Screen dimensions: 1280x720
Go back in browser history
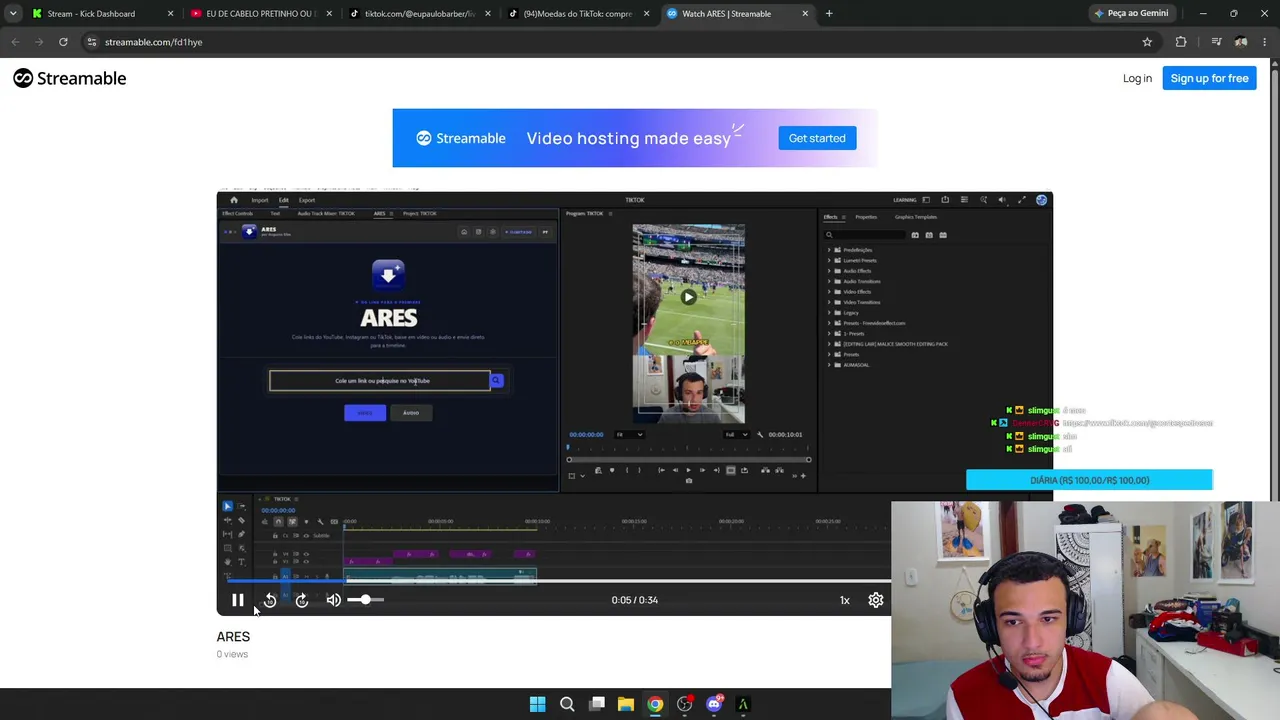15,42
